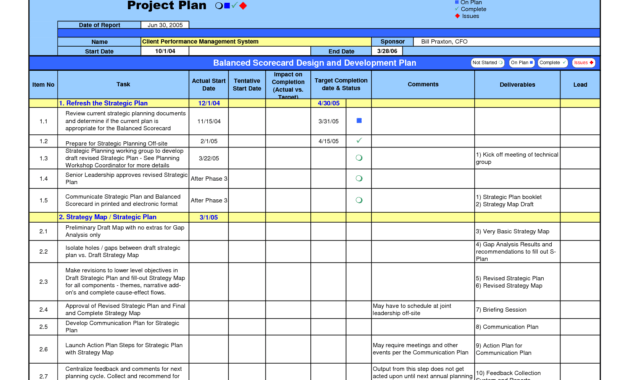Select the 12/1/04 section start date

209,103
